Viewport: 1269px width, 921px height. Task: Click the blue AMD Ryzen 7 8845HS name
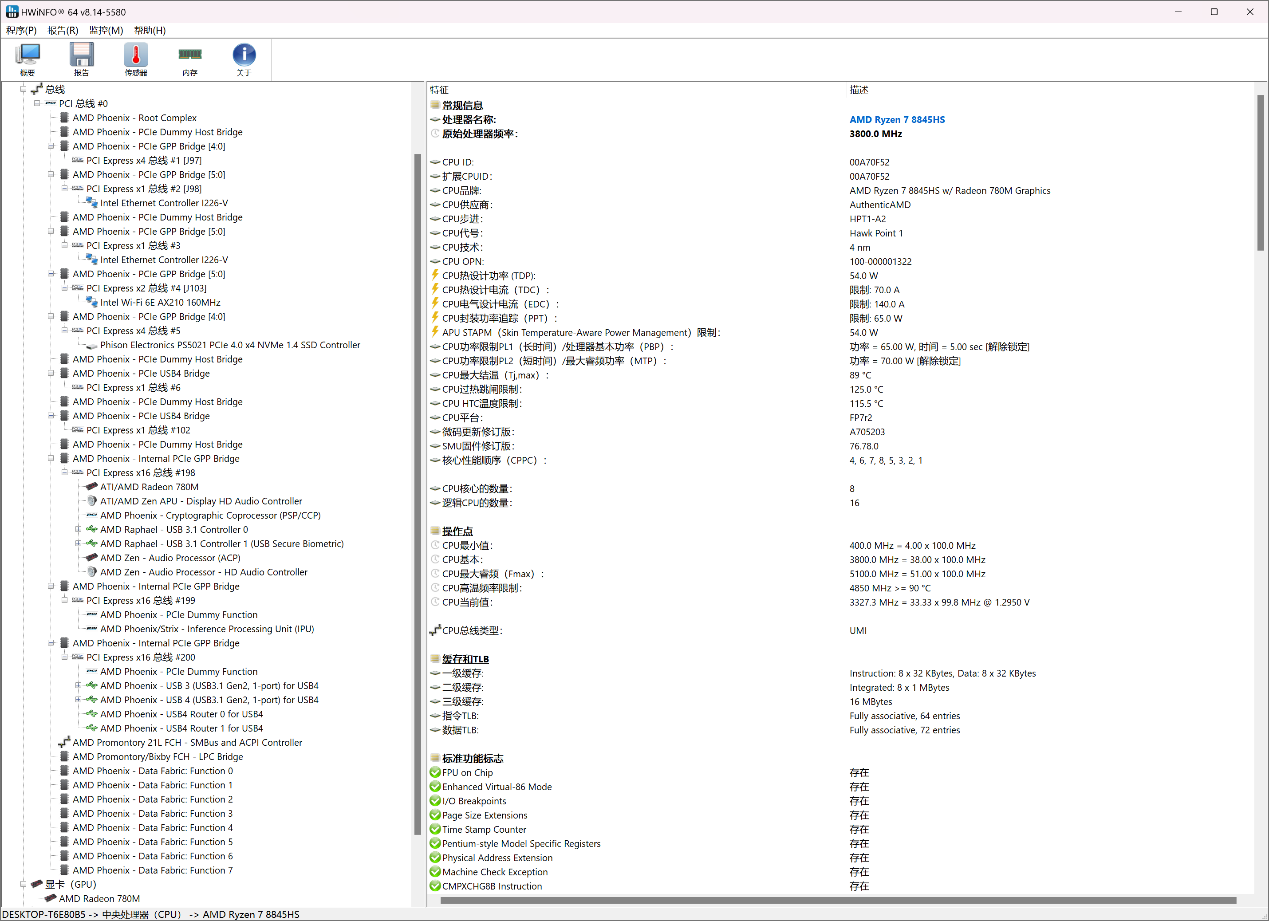pyautogui.click(x=897, y=120)
